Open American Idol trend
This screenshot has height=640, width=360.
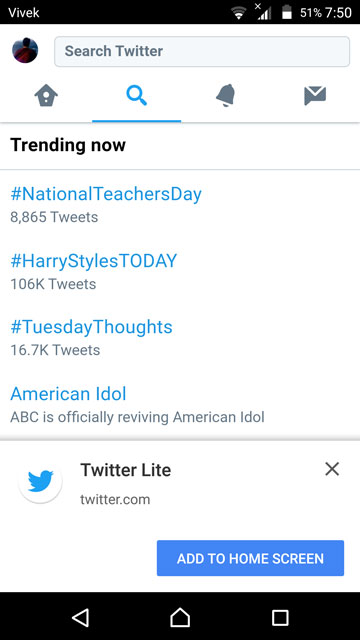[68, 394]
